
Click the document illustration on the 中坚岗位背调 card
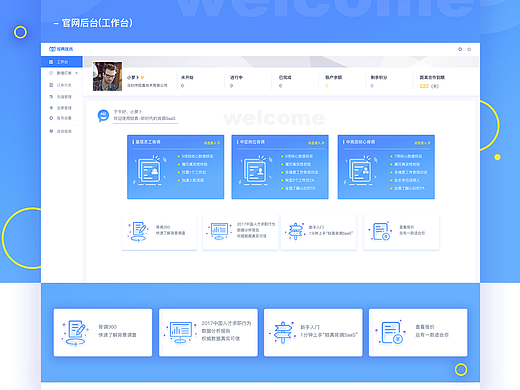pyautogui.click(x=255, y=170)
